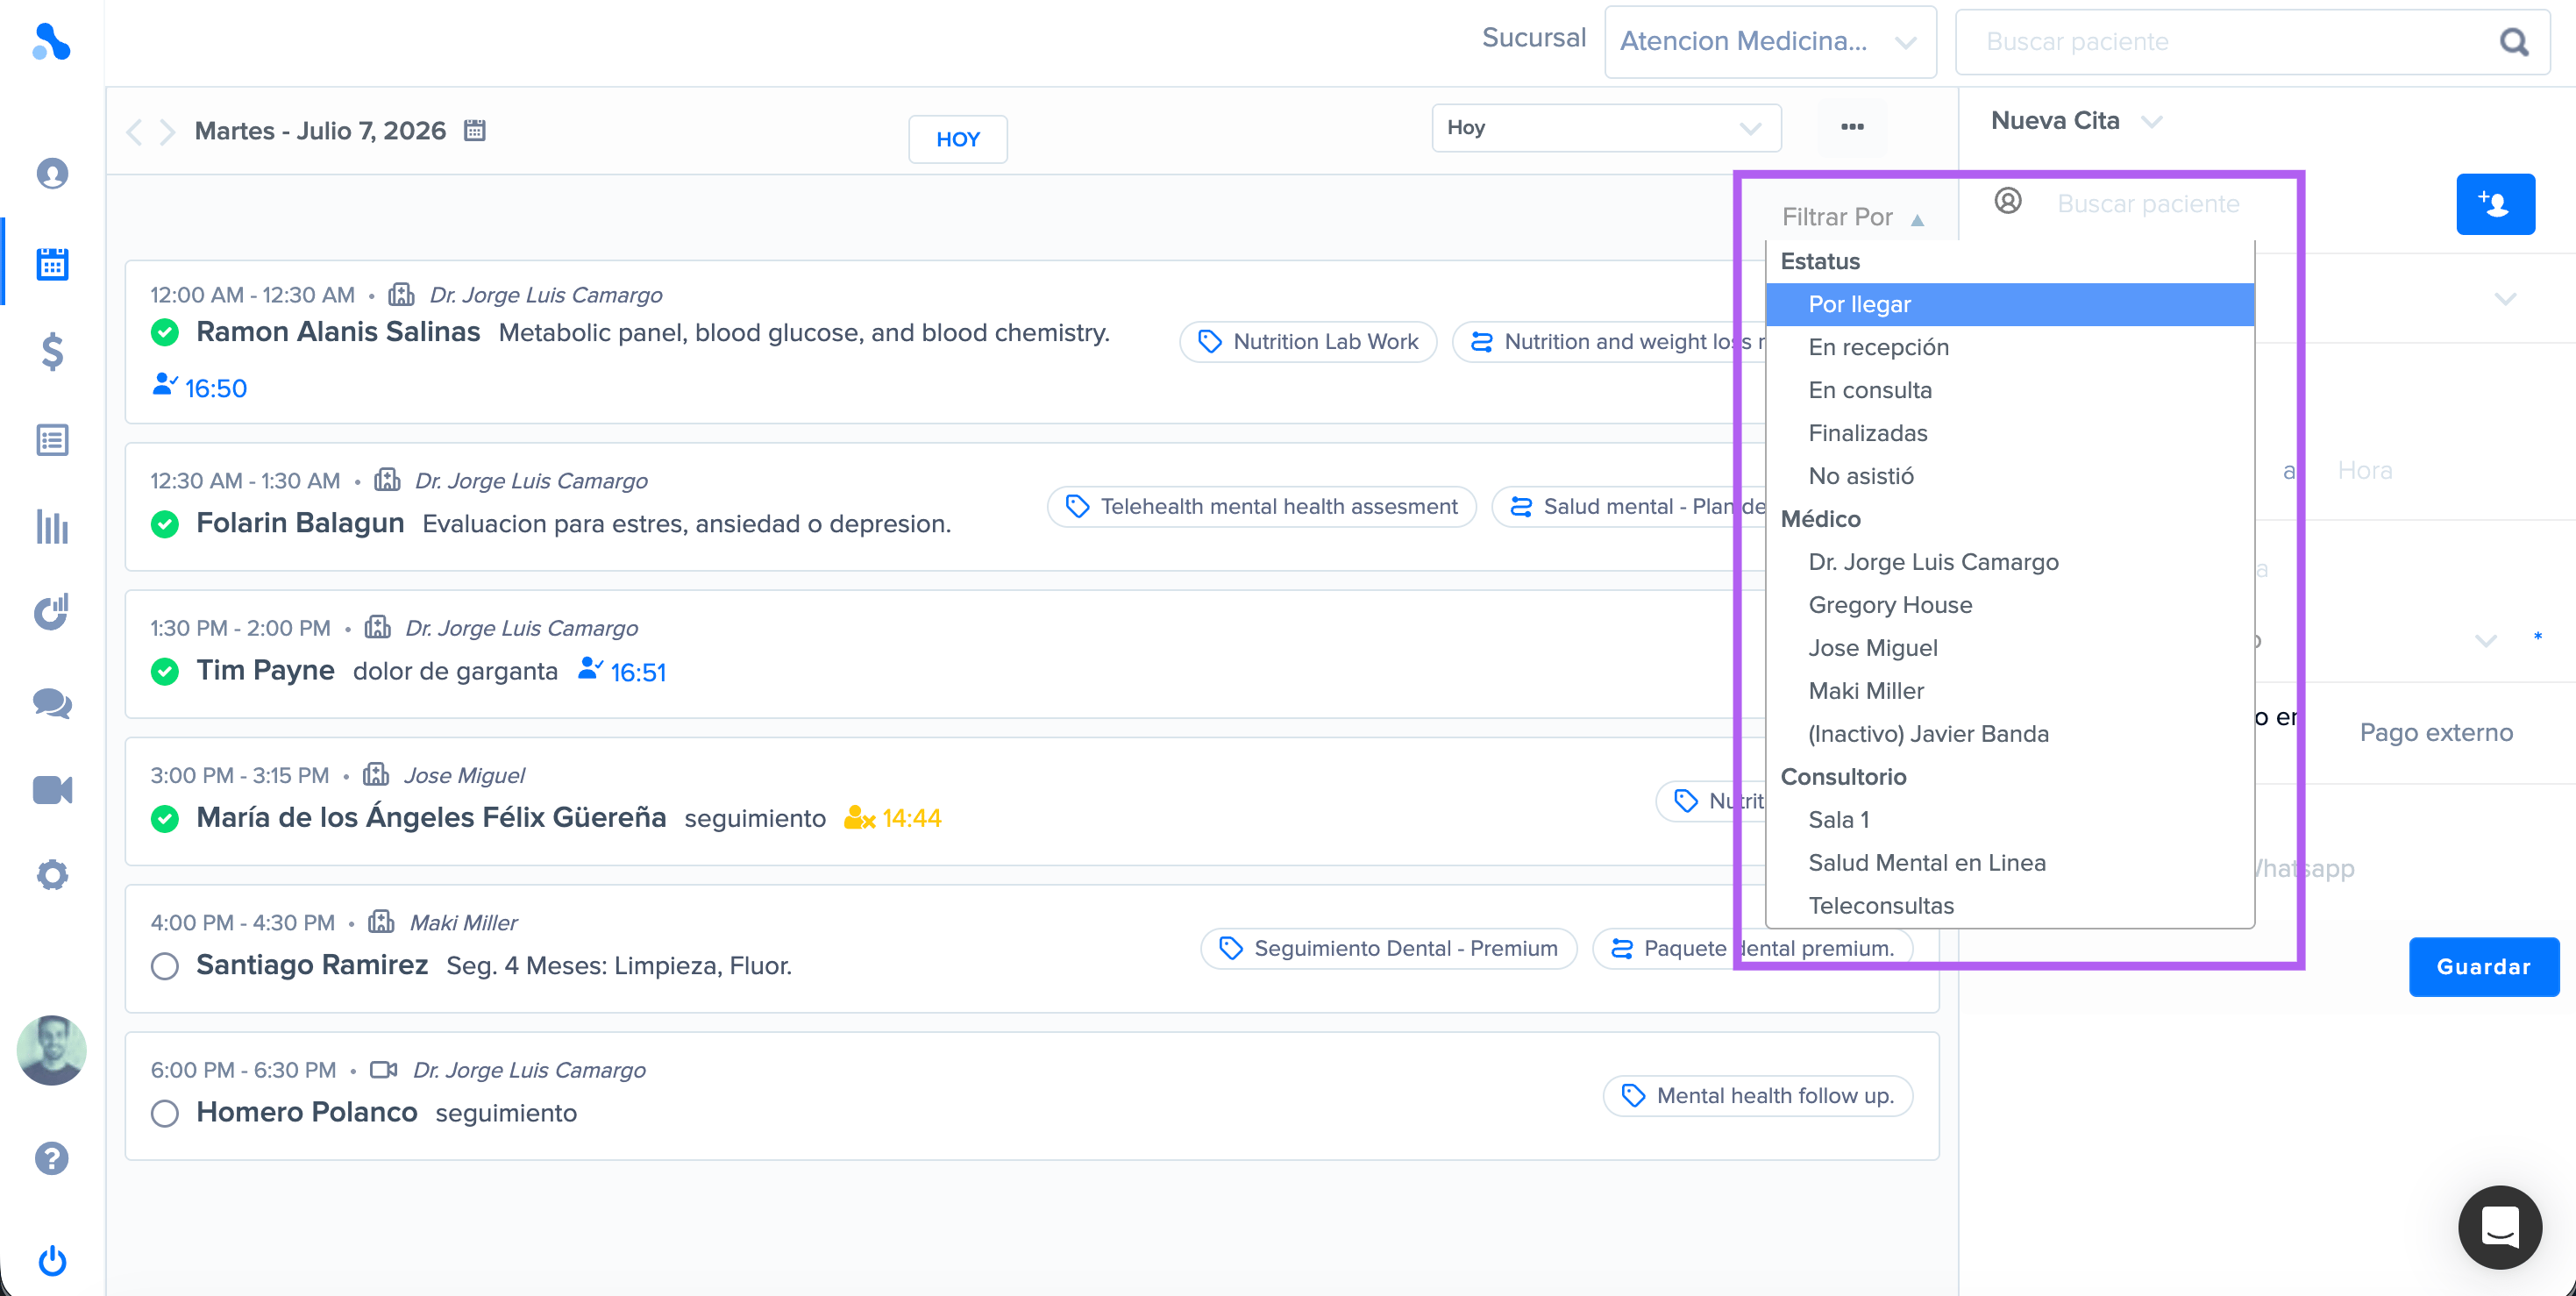Viewport: 2576px width, 1296px height.
Task: Open the settings gear sidebar icon
Action: pyautogui.click(x=52, y=875)
